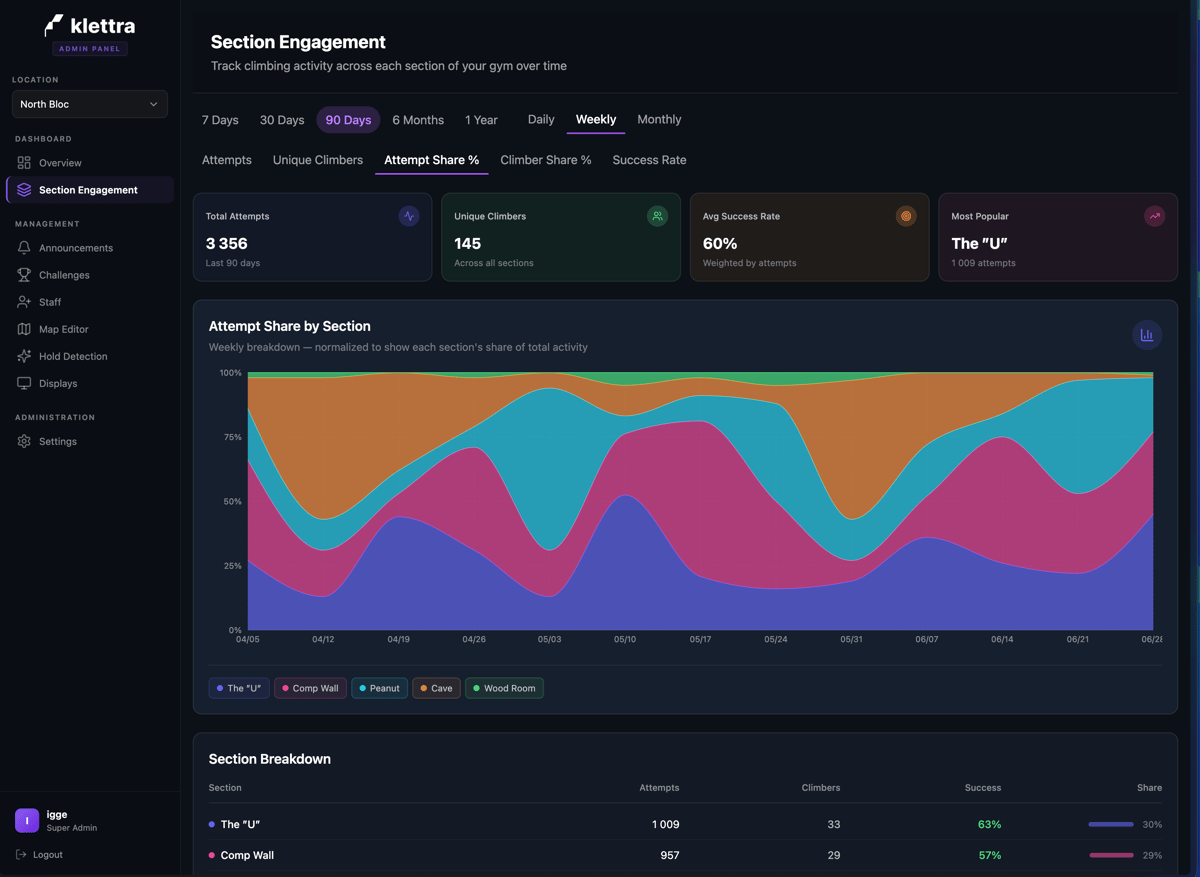Open the Unique Climbers metric tab
This screenshot has width=1200, height=877.
[318, 160]
